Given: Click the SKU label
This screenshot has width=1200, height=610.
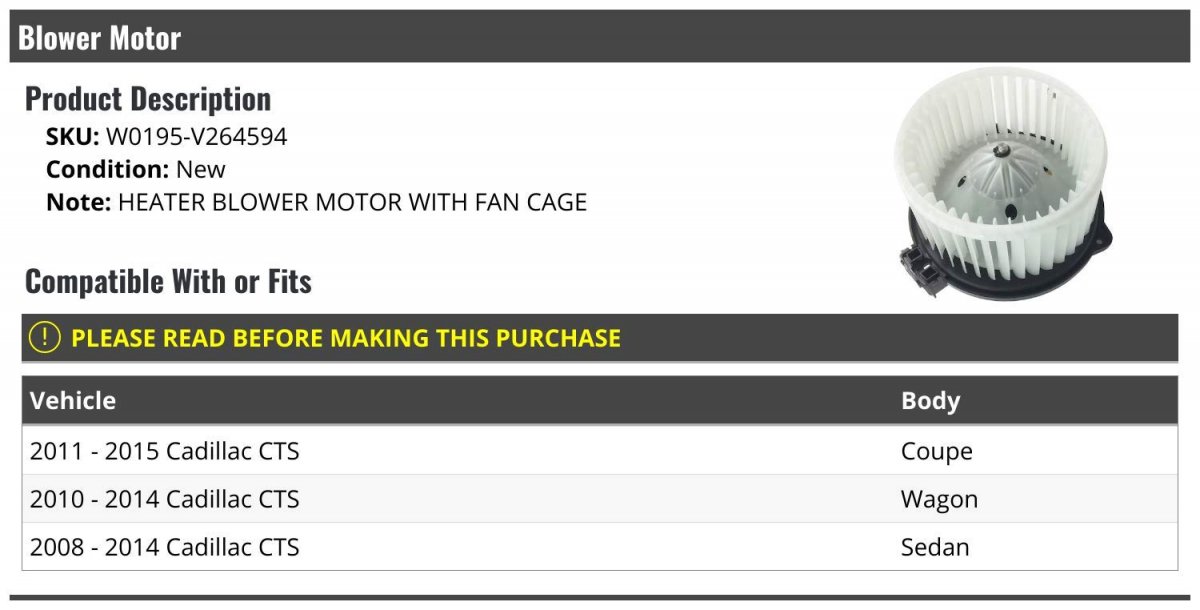Looking at the screenshot, I should [73, 137].
